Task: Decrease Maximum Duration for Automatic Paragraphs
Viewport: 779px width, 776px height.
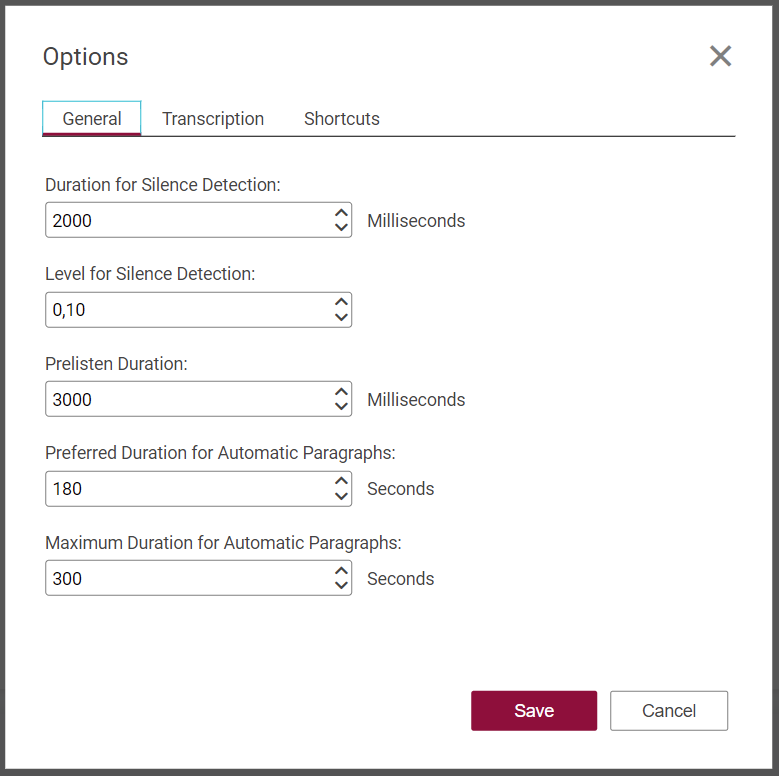Action: click(x=341, y=586)
